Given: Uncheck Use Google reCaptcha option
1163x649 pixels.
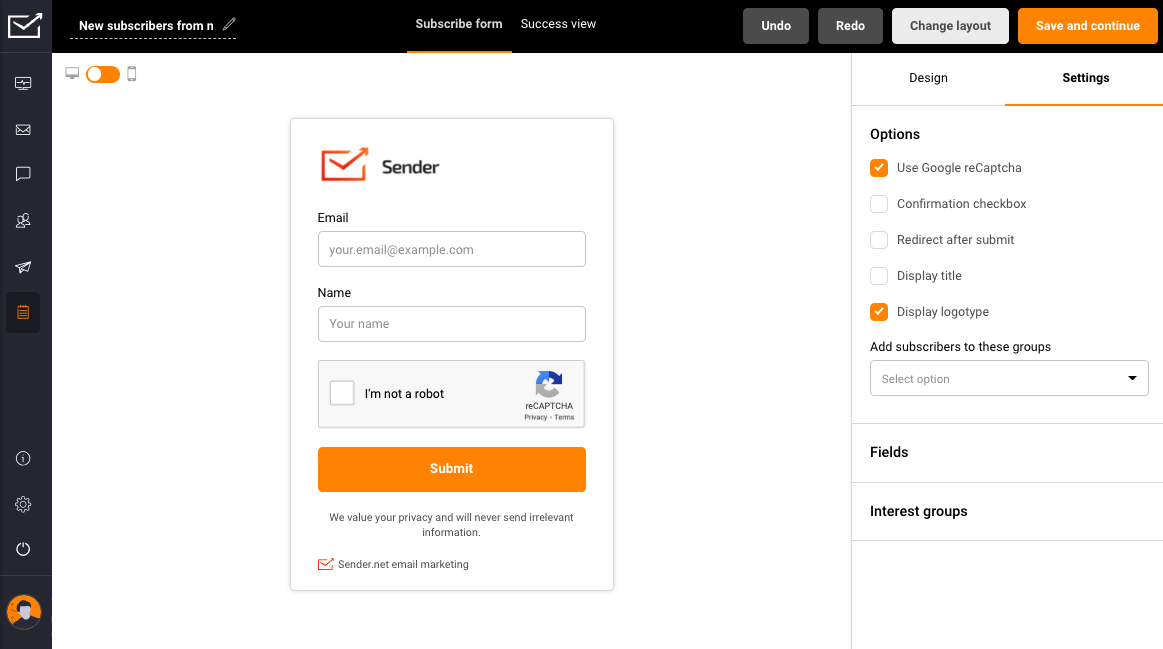Looking at the screenshot, I should click(879, 168).
